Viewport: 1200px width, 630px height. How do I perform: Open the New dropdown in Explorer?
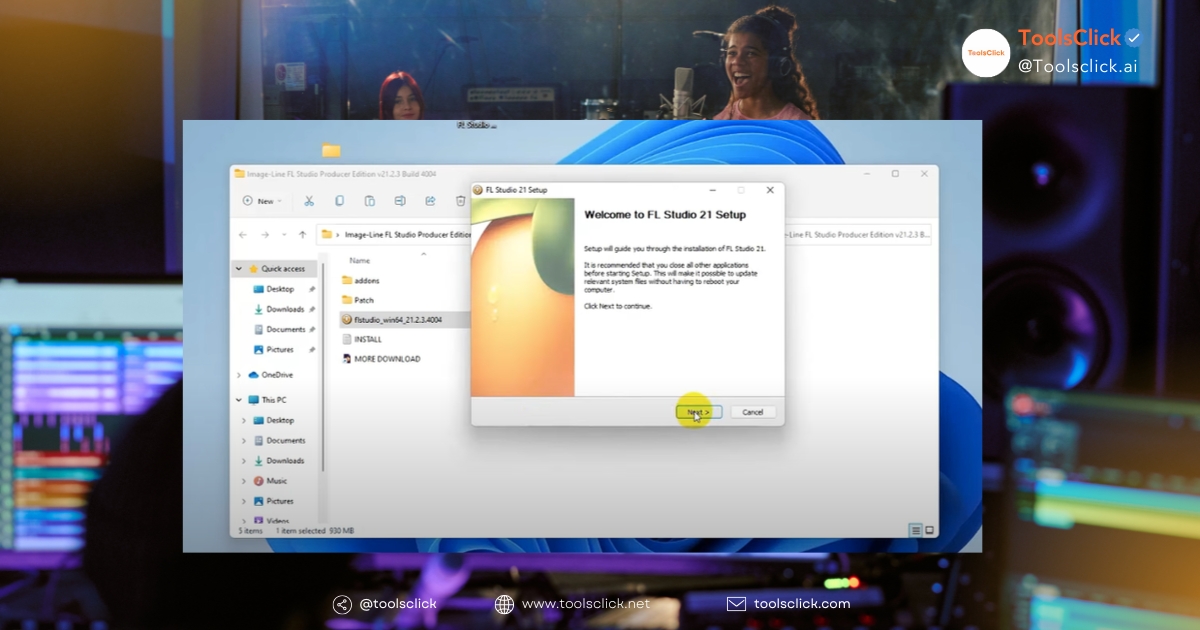click(x=263, y=201)
